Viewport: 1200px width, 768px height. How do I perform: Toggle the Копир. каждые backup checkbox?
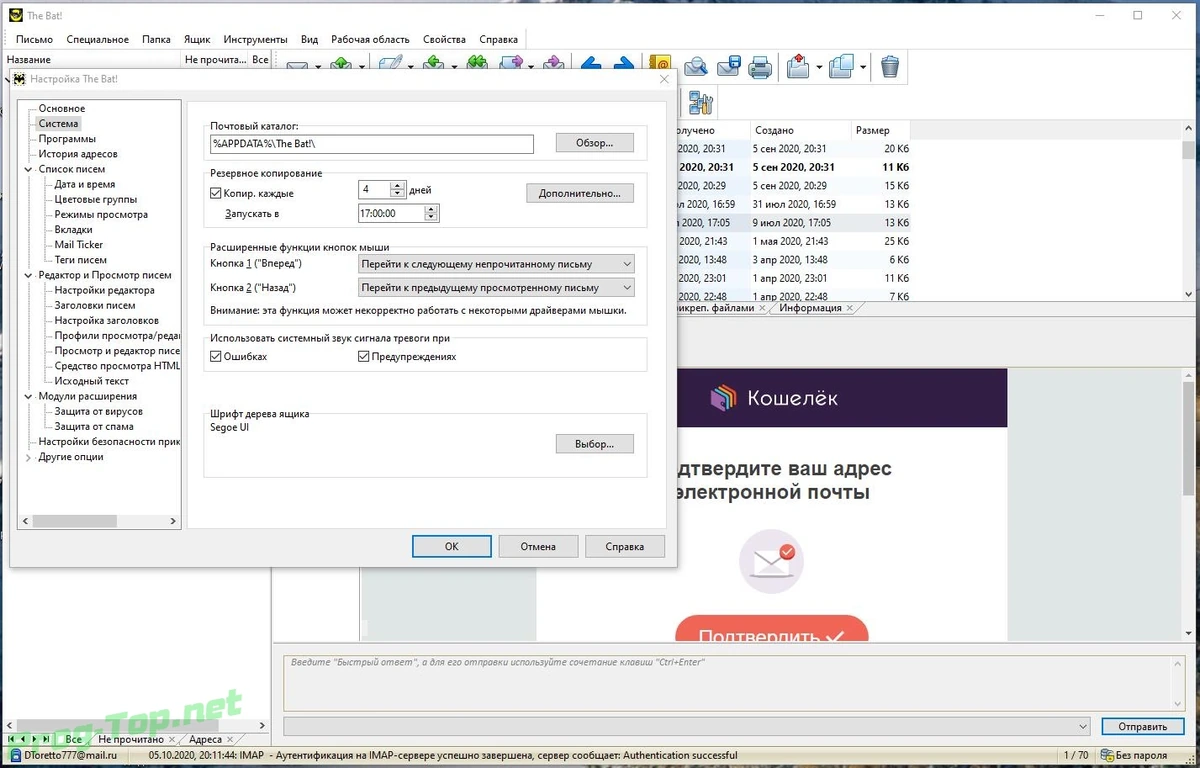pos(216,193)
